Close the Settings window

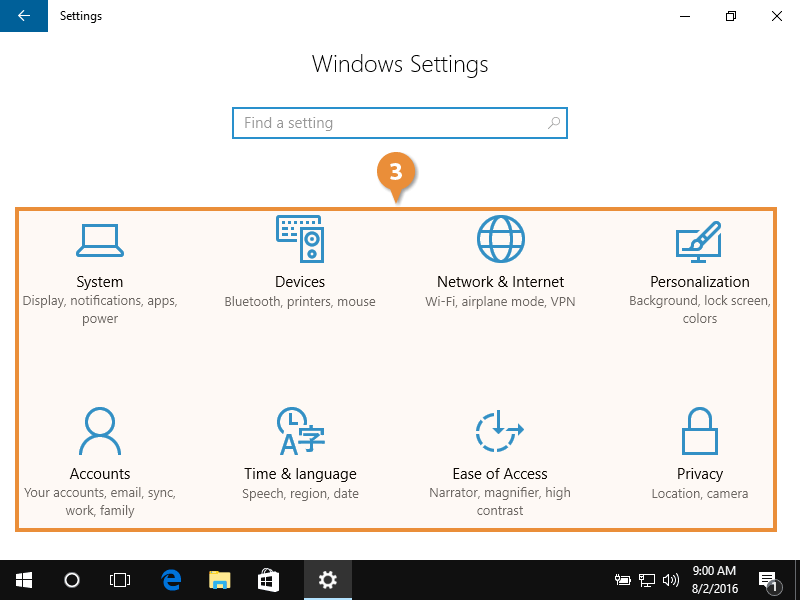click(777, 16)
